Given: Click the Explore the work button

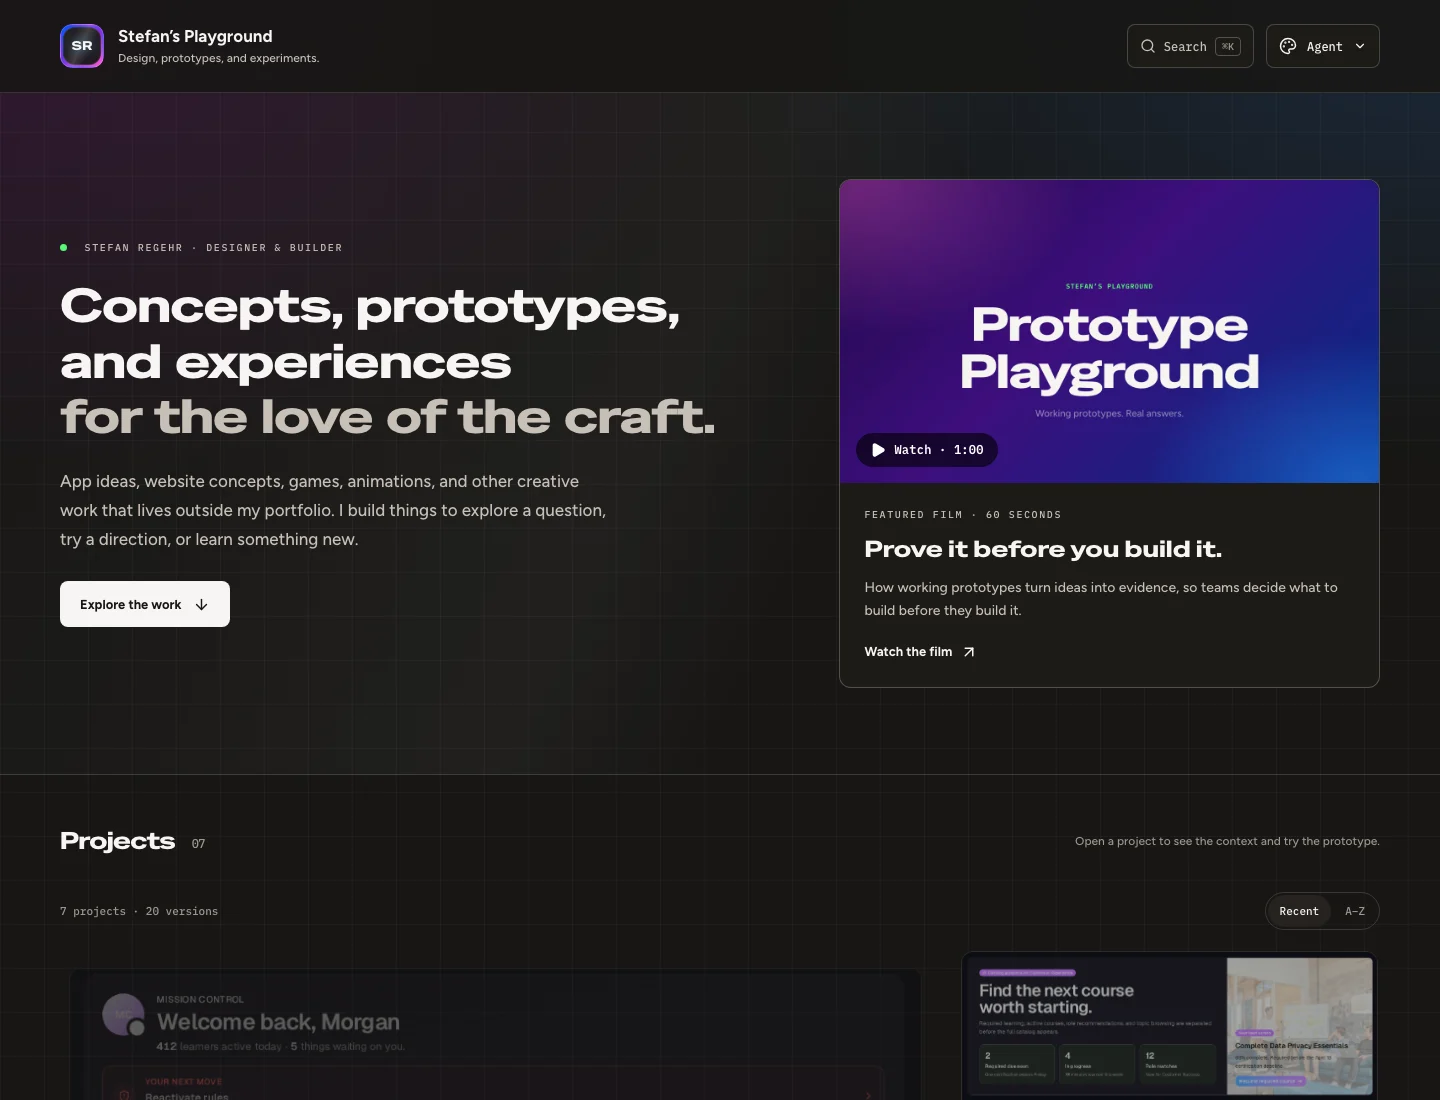Looking at the screenshot, I should 145,604.
